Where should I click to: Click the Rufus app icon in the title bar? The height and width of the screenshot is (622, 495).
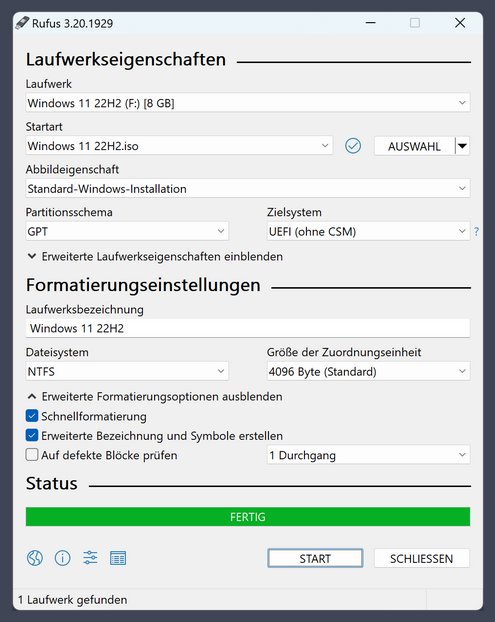pos(22,23)
